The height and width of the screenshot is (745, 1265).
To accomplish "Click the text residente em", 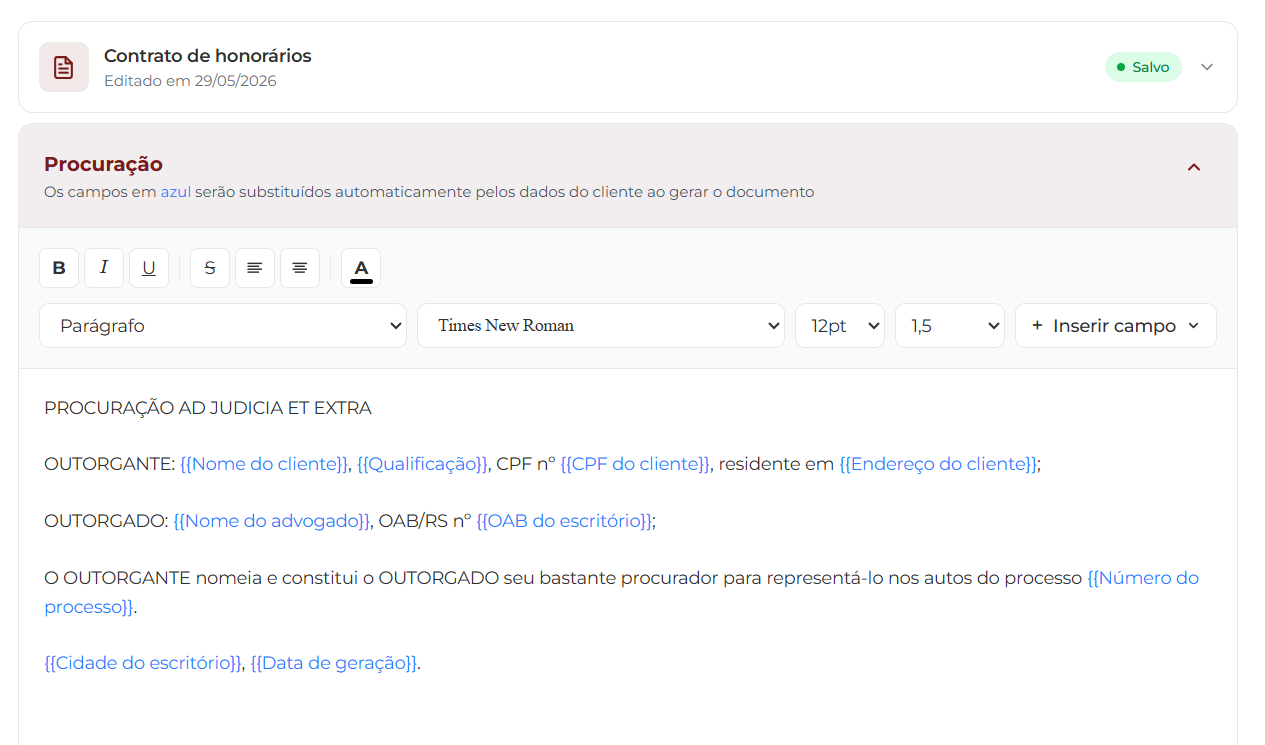I will point(776,464).
